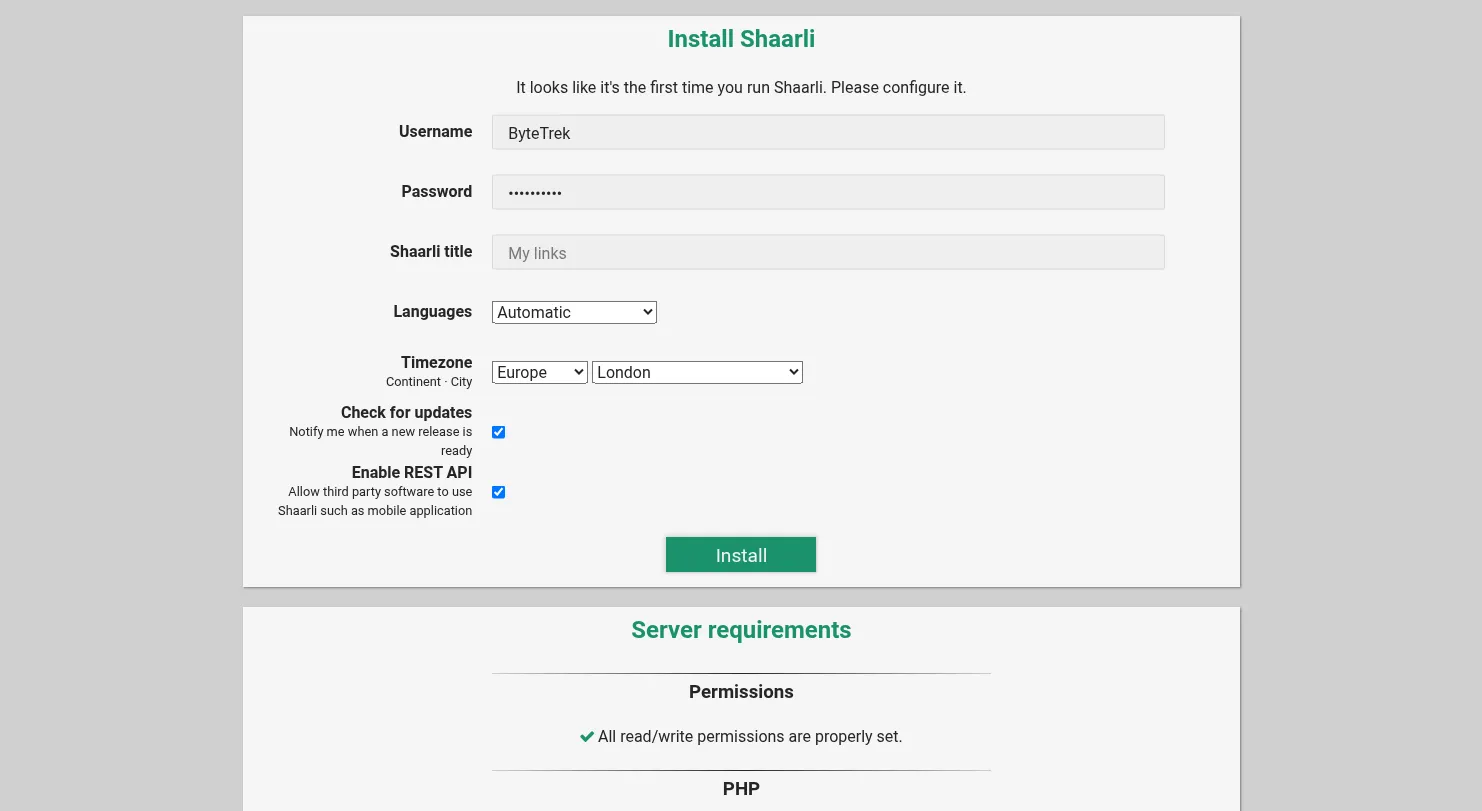Screen dimensions: 1482x811
Task: Click inside the Username field containing ByteTrek
Action: (x=828, y=132)
